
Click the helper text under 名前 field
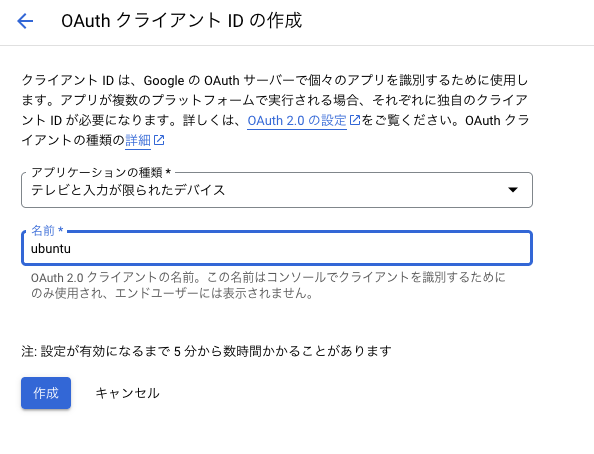(x=268, y=285)
